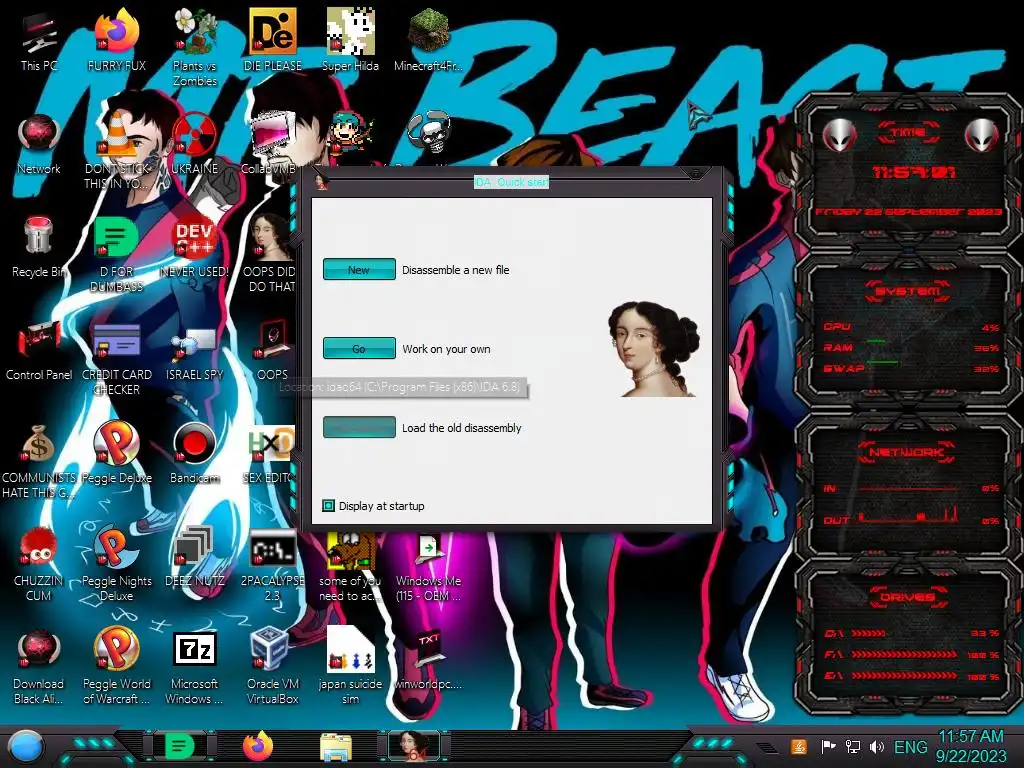
Task: Click the IDA icon in the dialog title bar
Action: [321, 182]
